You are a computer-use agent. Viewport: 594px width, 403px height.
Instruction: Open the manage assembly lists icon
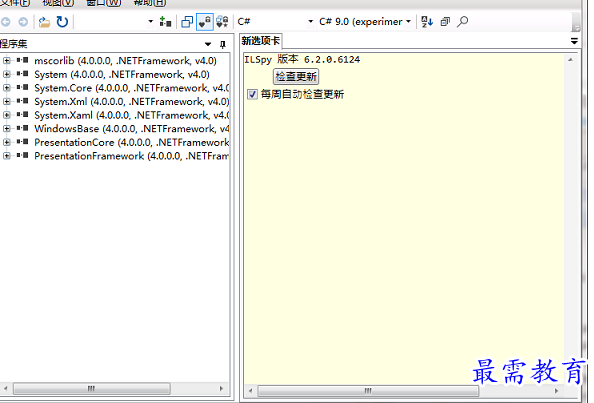(x=165, y=22)
